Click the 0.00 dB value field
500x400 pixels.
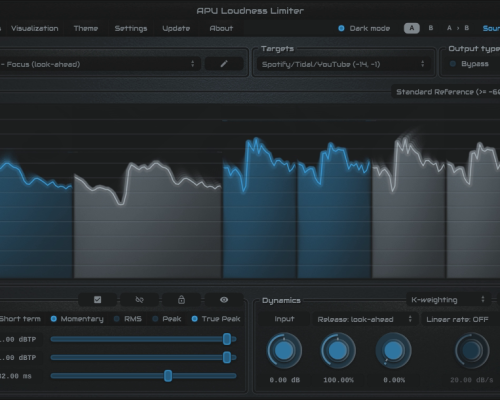coord(284,380)
